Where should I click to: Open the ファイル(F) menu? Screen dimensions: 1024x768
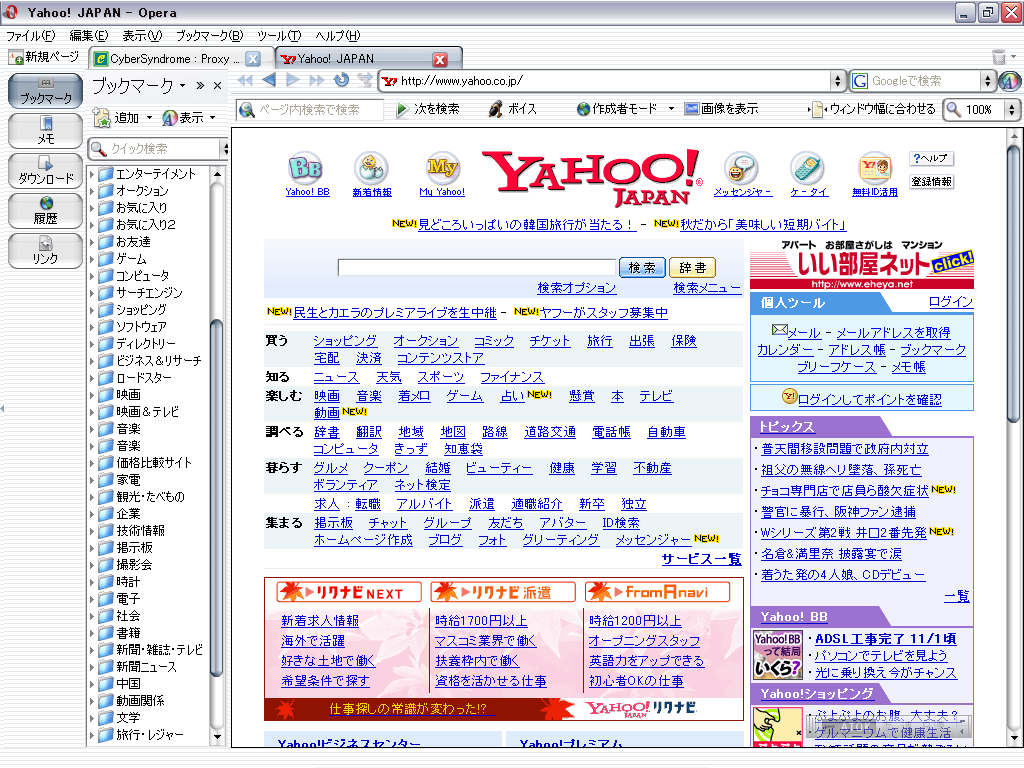31,36
